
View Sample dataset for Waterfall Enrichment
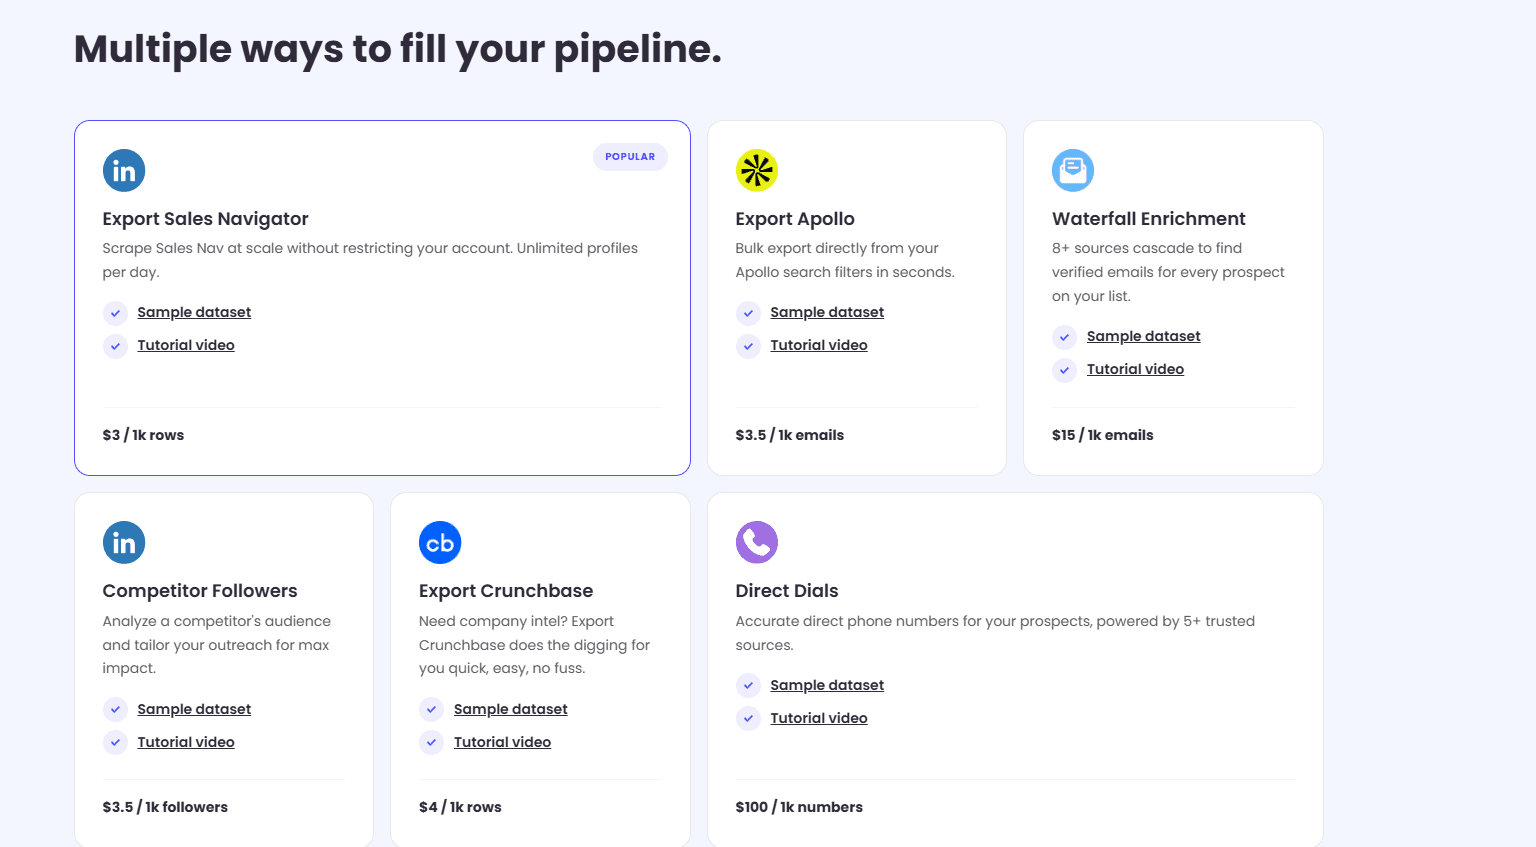click(1144, 336)
